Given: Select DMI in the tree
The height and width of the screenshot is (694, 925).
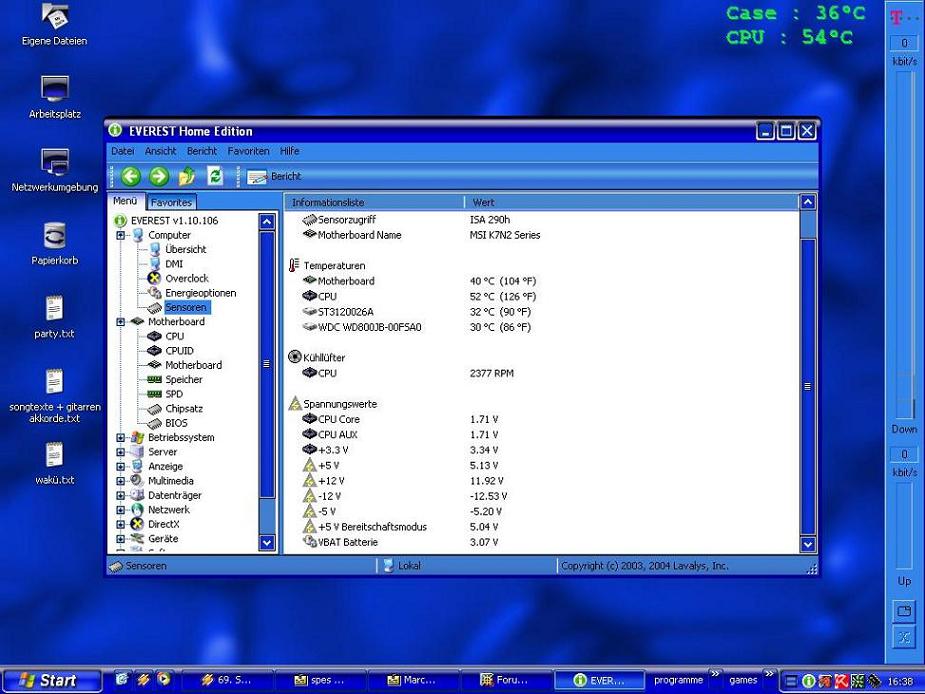Looking at the screenshot, I should tap(174, 264).
